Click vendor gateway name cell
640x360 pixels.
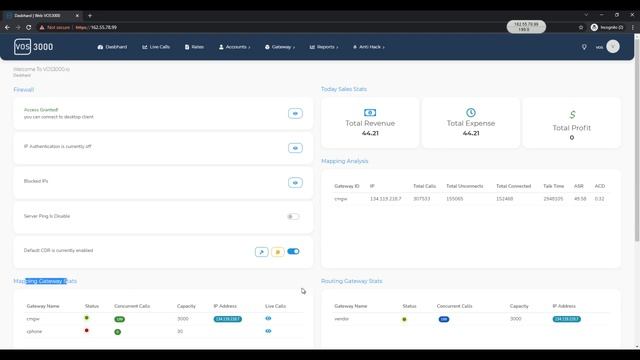(x=342, y=319)
